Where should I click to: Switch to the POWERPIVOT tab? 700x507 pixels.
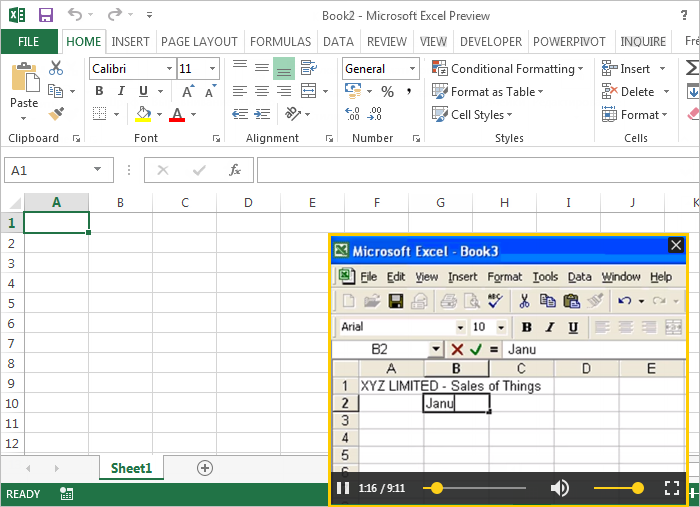pyautogui.click(x=569, y=42)
